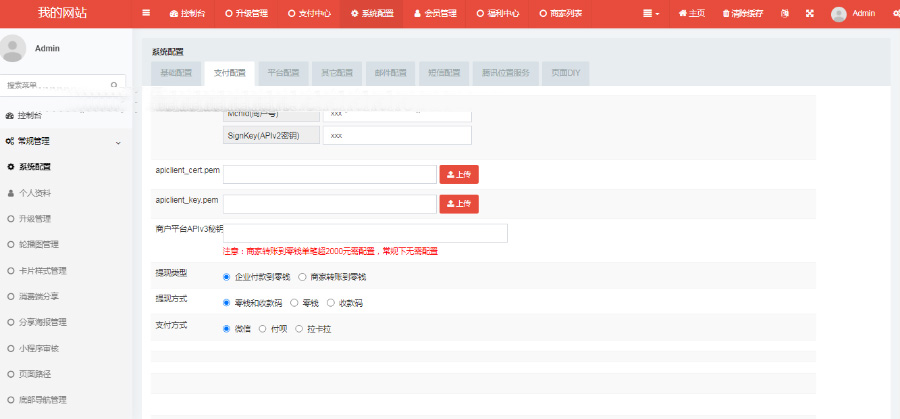Open 会员管理 in the top navigation
Viewport: 900px width, 419px height.
click(x=435, y=14)
